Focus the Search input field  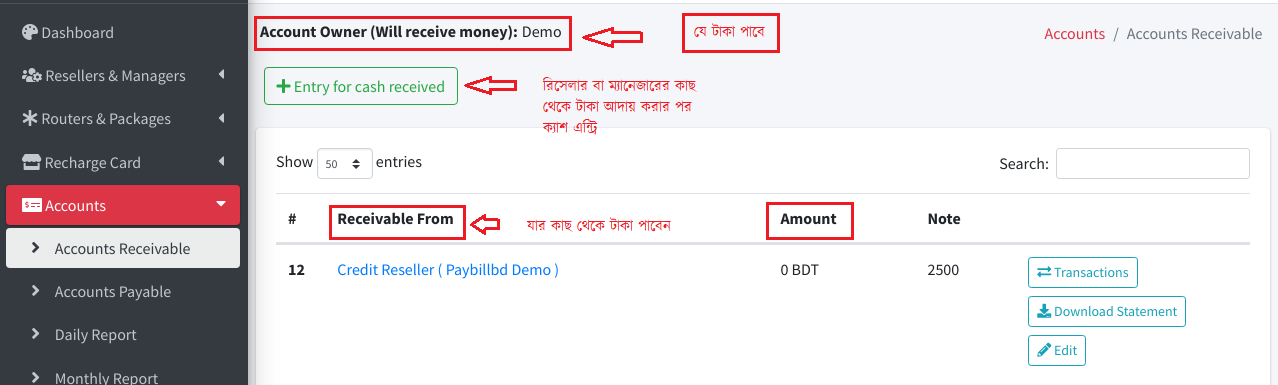click(x=1152, y=163)
